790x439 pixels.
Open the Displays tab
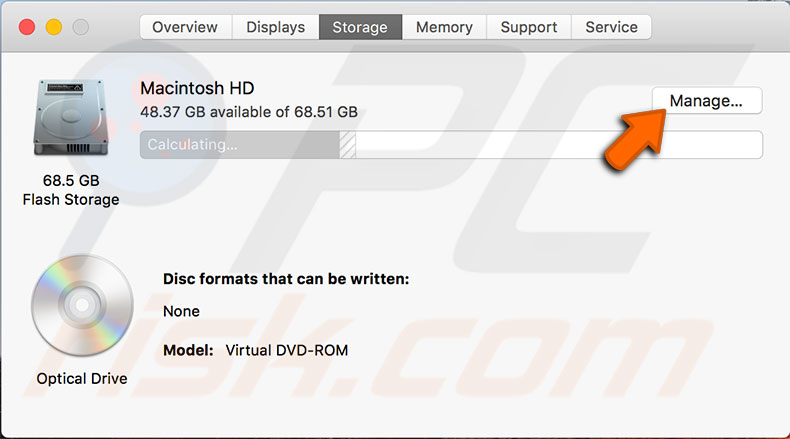click(275, 27)
